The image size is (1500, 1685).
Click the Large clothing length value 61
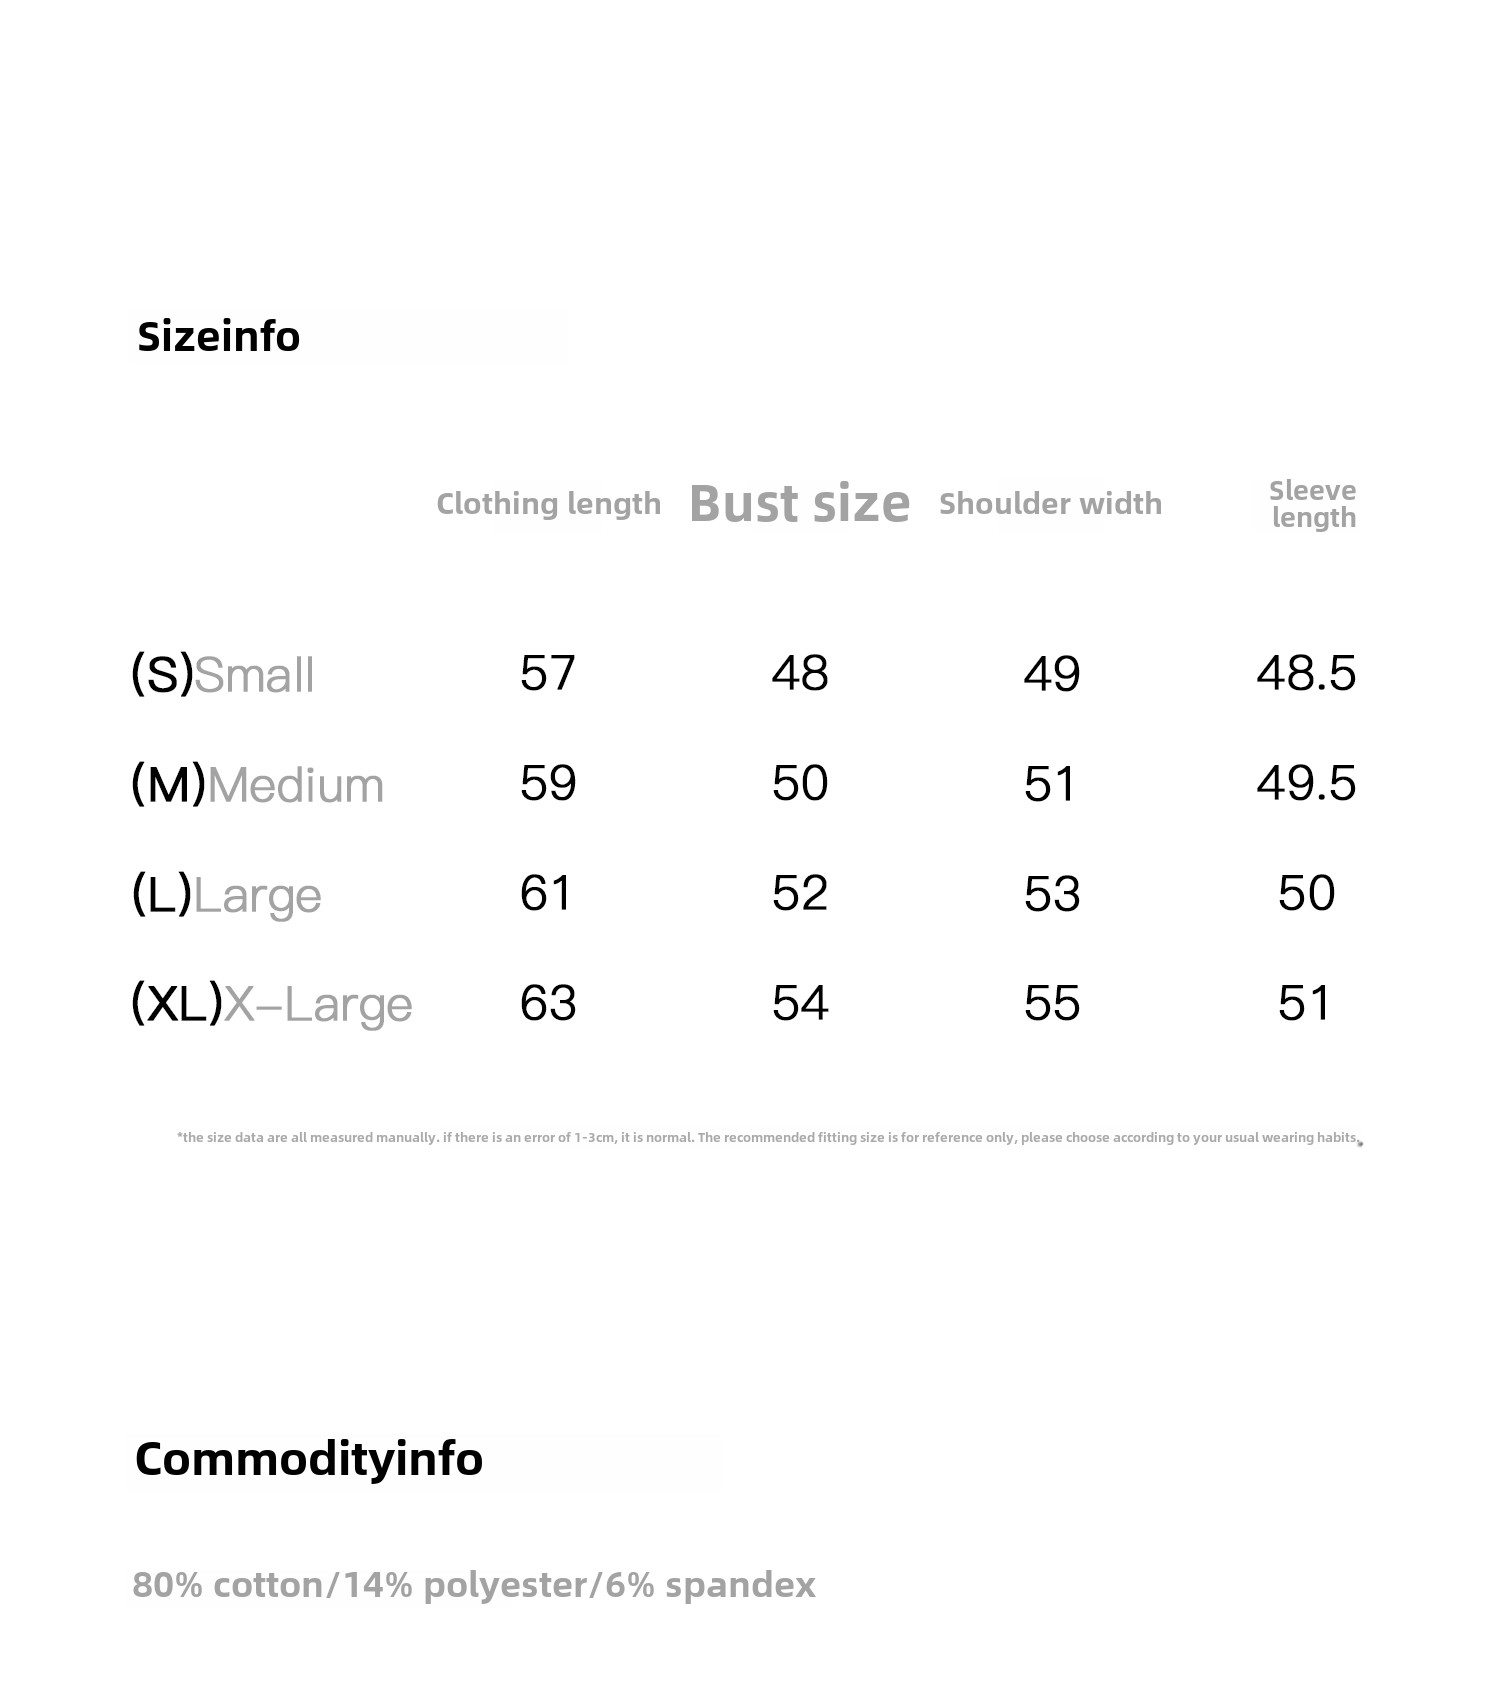click(x=546, y=893)
